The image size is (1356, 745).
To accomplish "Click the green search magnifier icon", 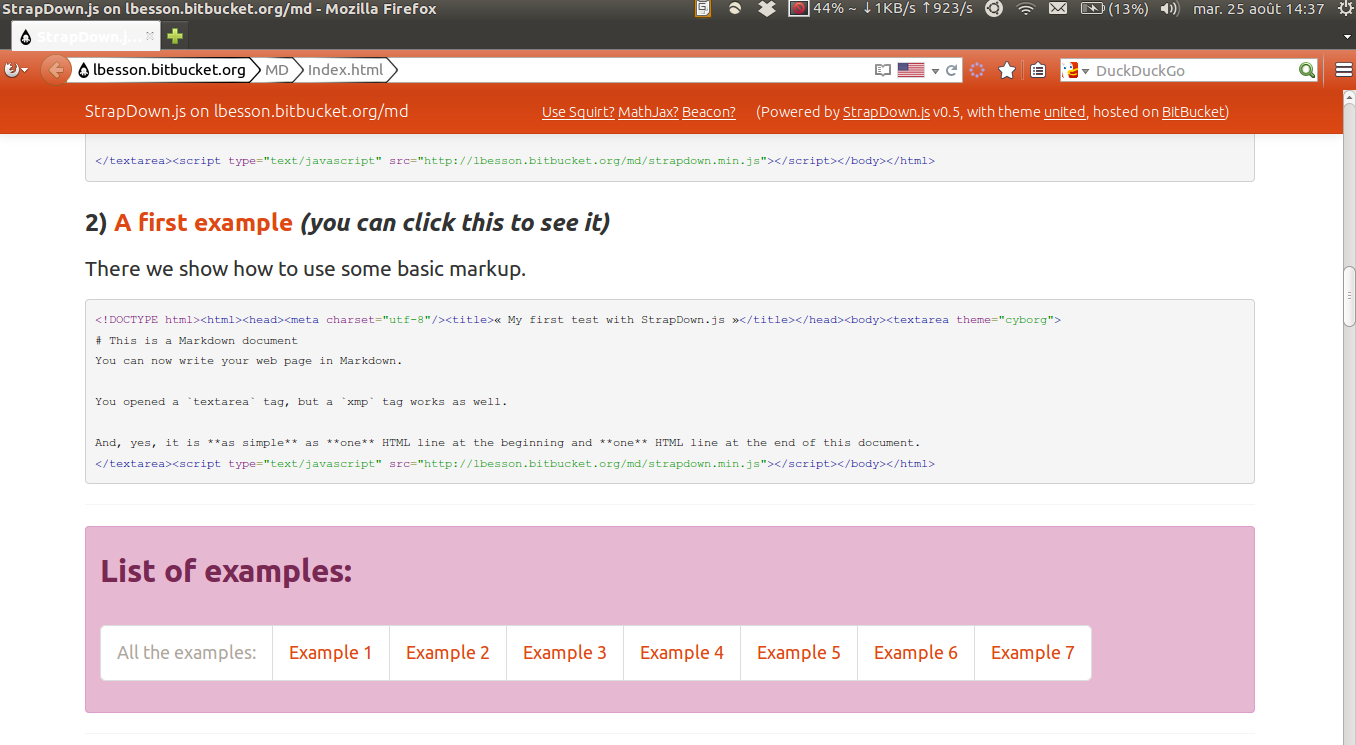I will pyautogui.click(x=1306, y=70).
